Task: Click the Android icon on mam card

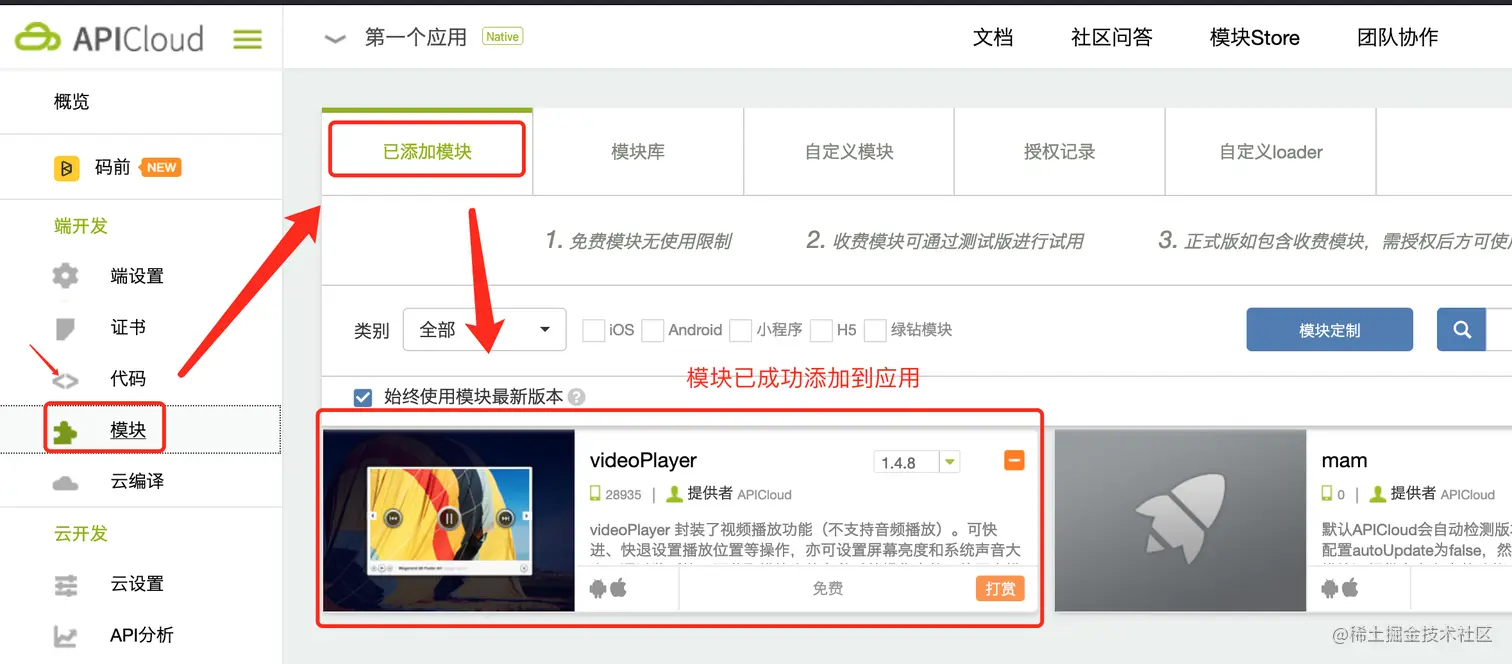Action: [x=1330, y=588]
